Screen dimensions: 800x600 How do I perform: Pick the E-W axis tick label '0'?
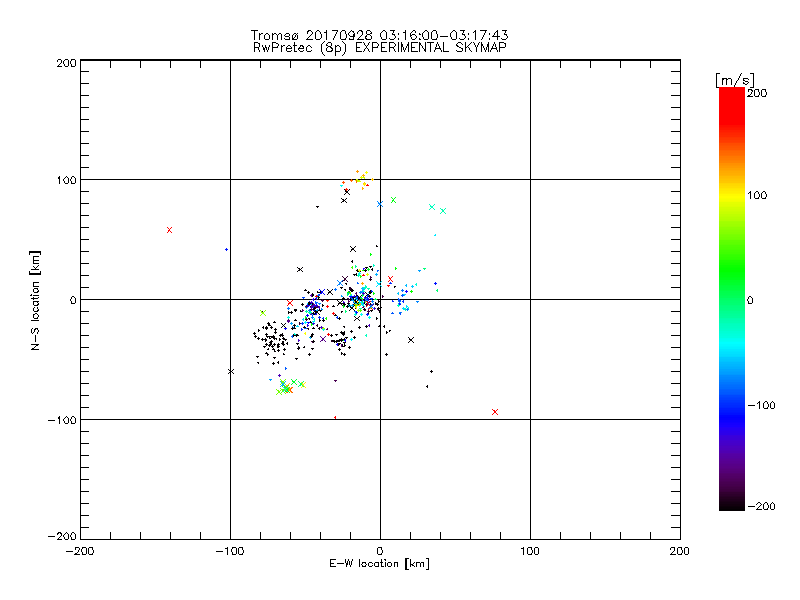coord(380,551)
